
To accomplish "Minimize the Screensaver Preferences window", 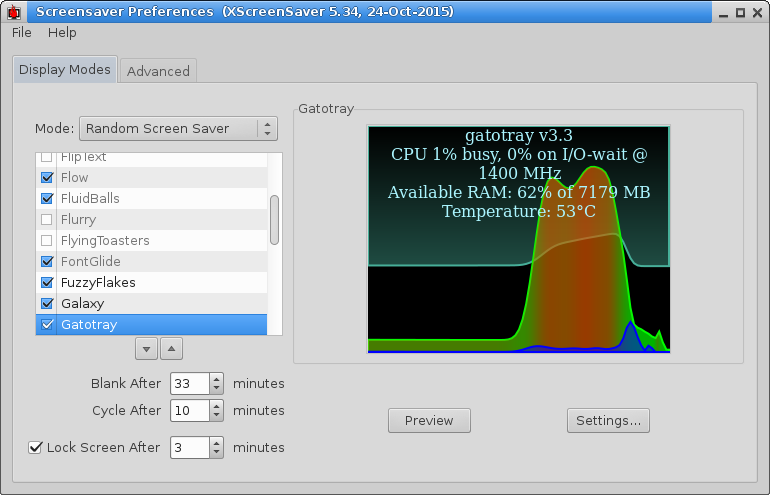I will [723, 13].
